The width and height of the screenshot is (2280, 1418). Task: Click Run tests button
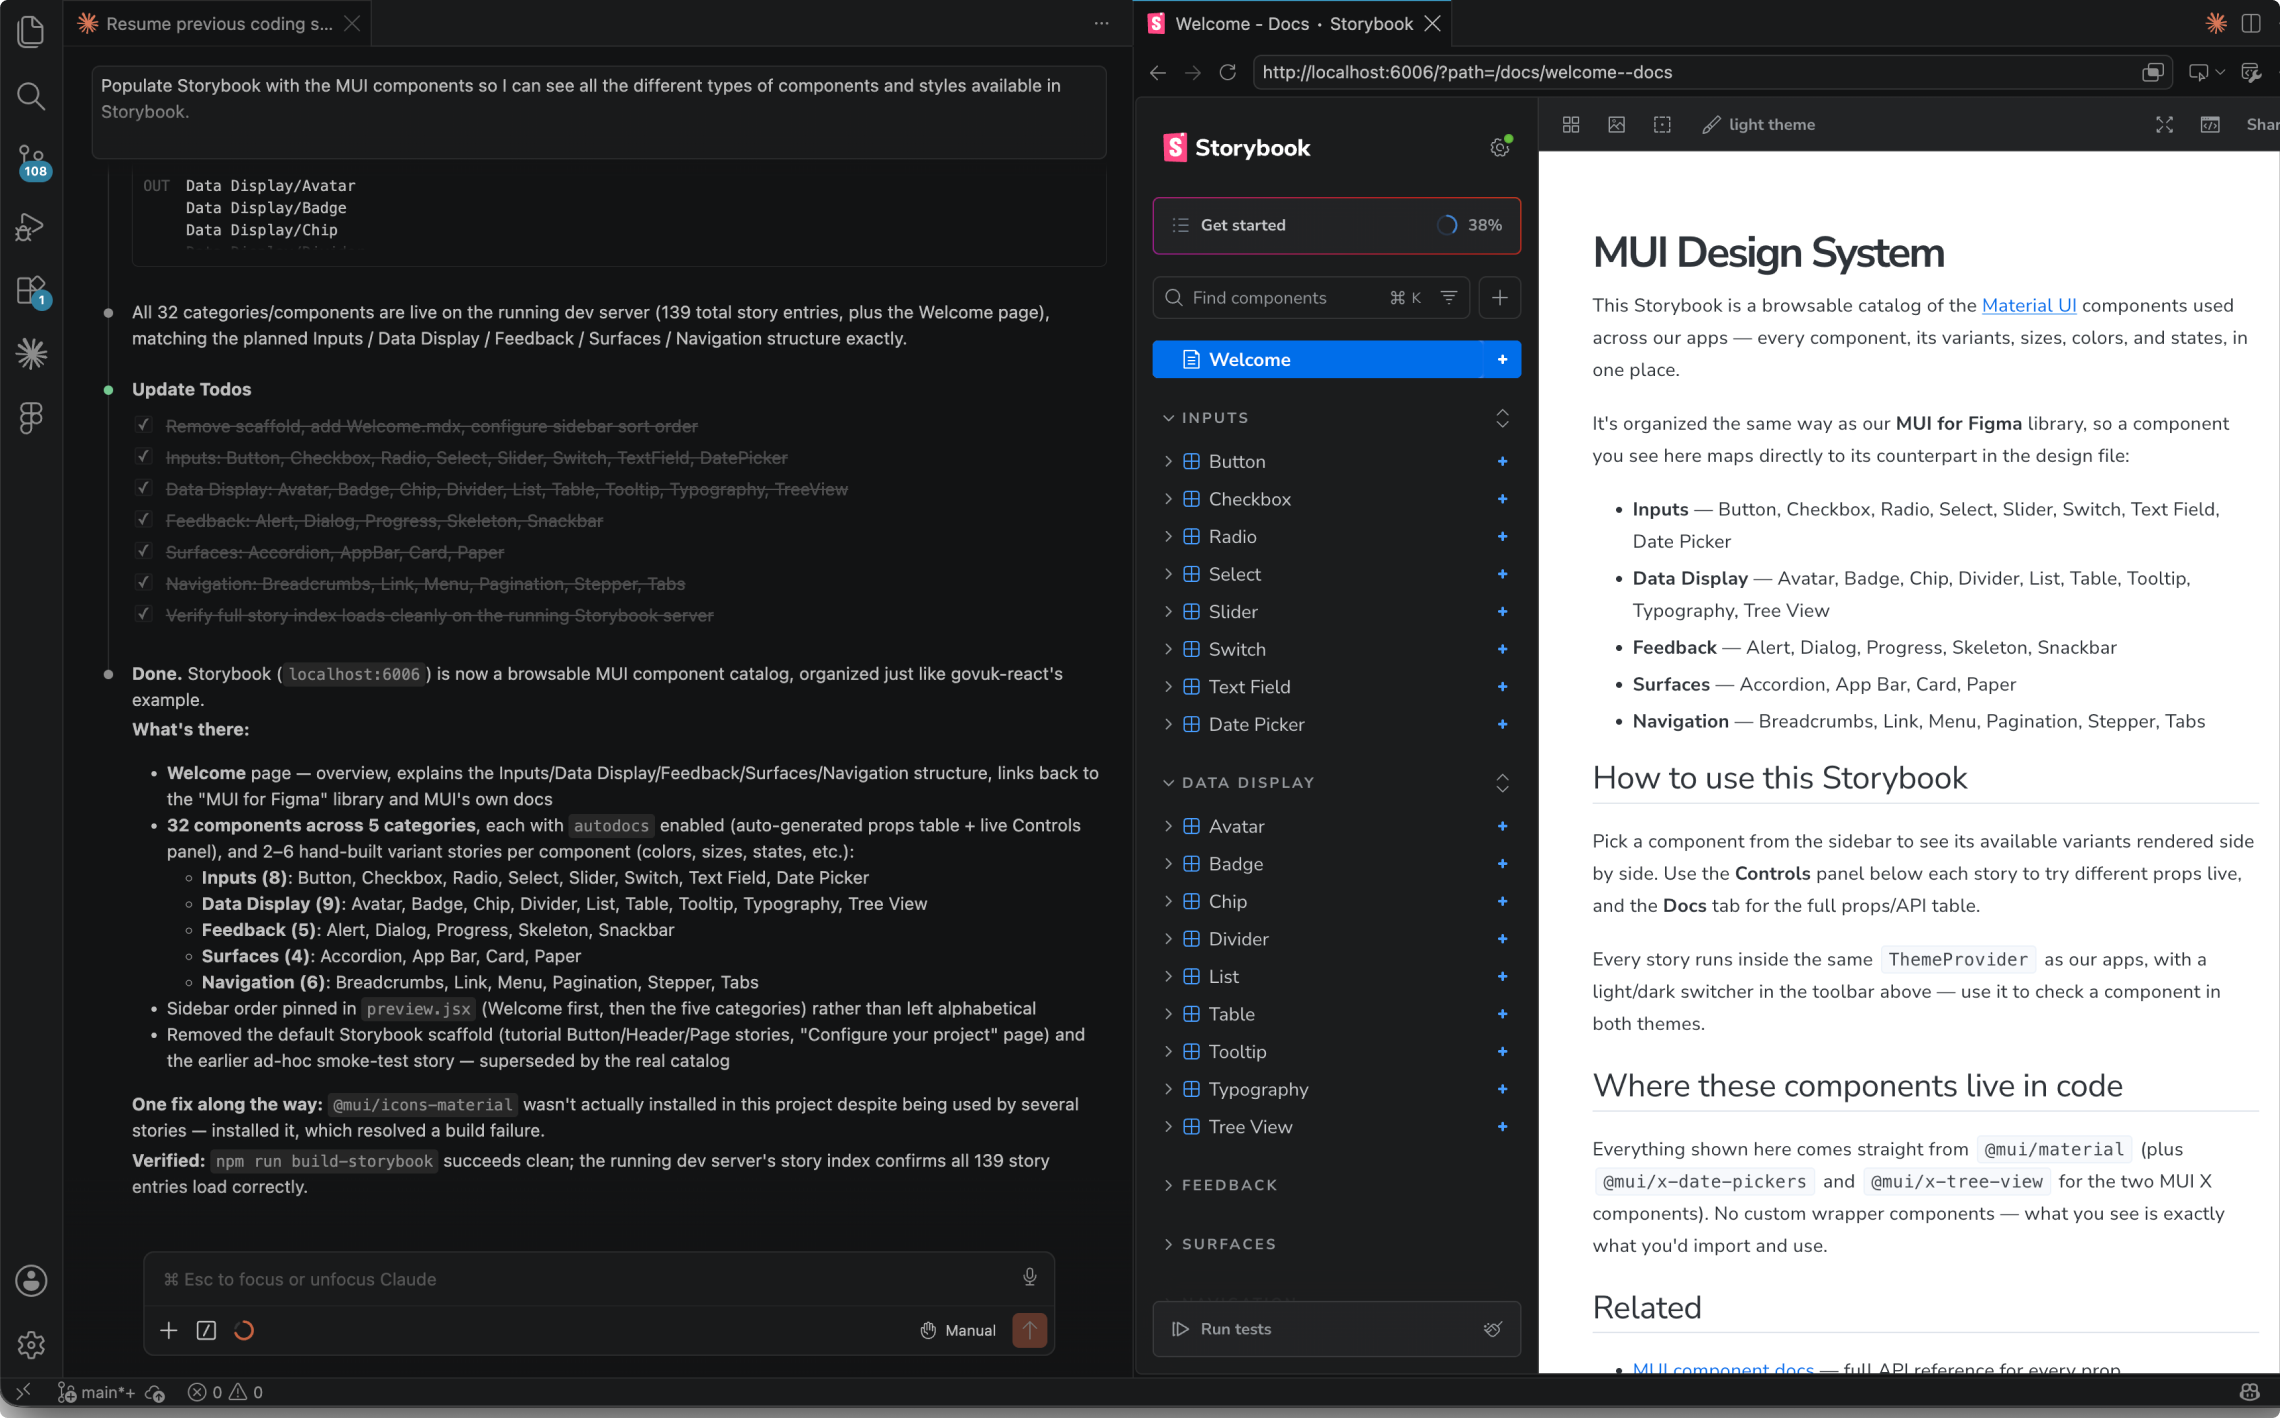(1336, 1329)
